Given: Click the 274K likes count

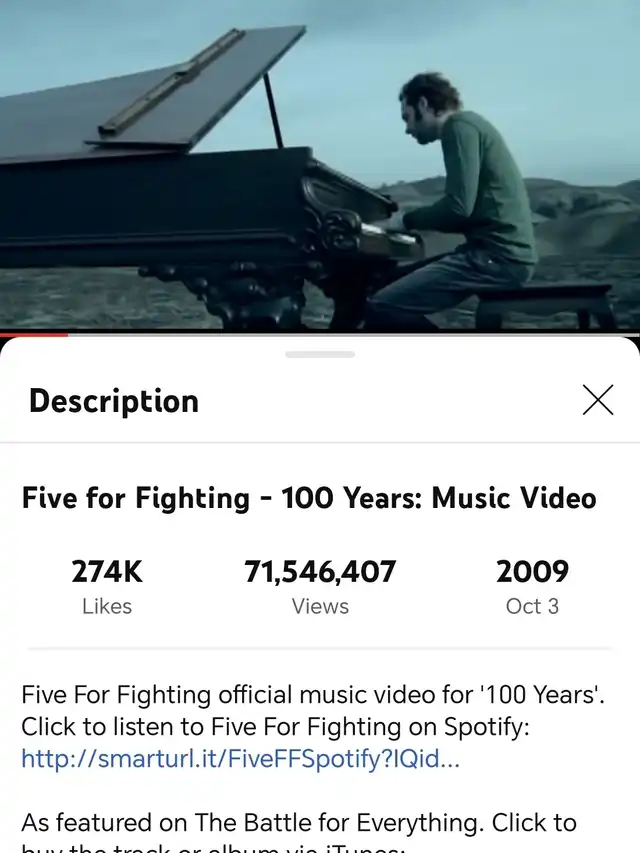Looking at the screenshot, I should point(107,572).
